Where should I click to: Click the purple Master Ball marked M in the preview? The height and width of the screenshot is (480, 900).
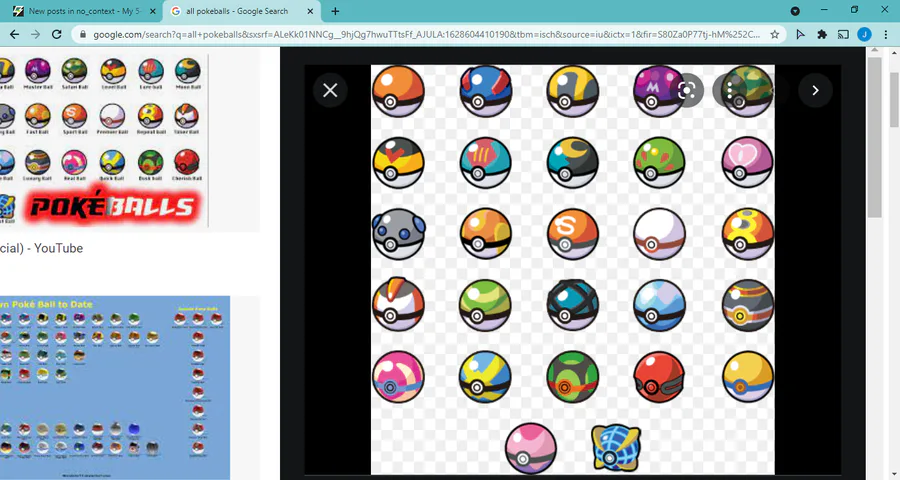(x=658, y=91)
